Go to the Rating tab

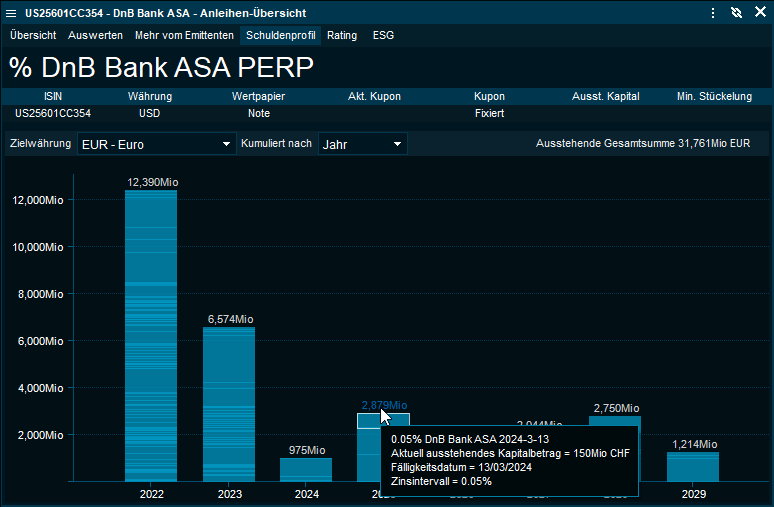point(342,35)
